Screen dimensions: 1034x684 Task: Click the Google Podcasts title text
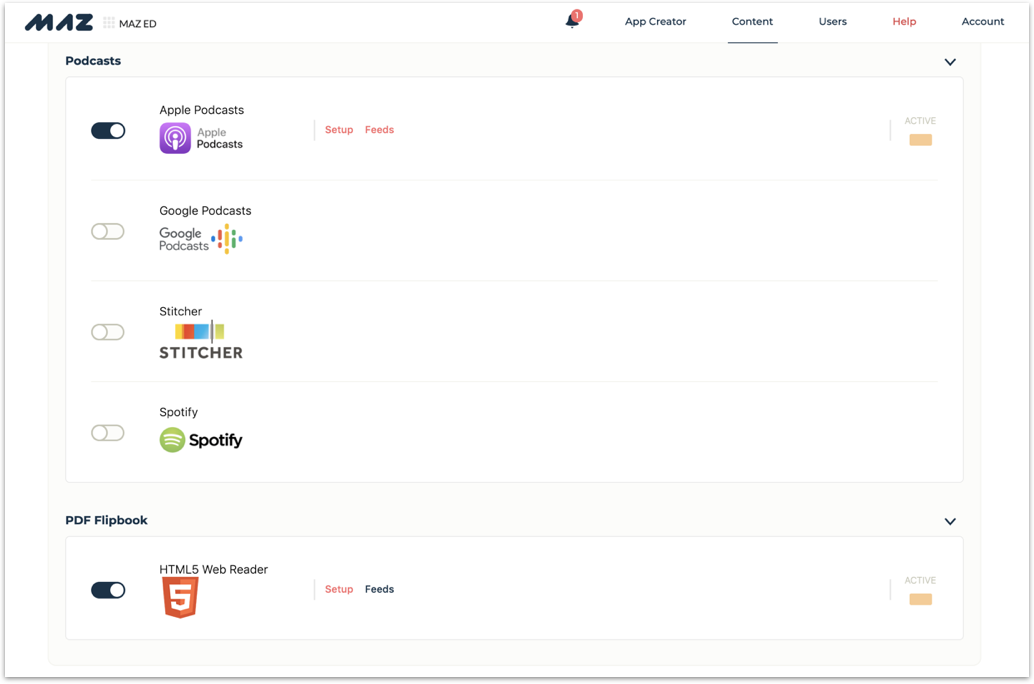(205, 211)
